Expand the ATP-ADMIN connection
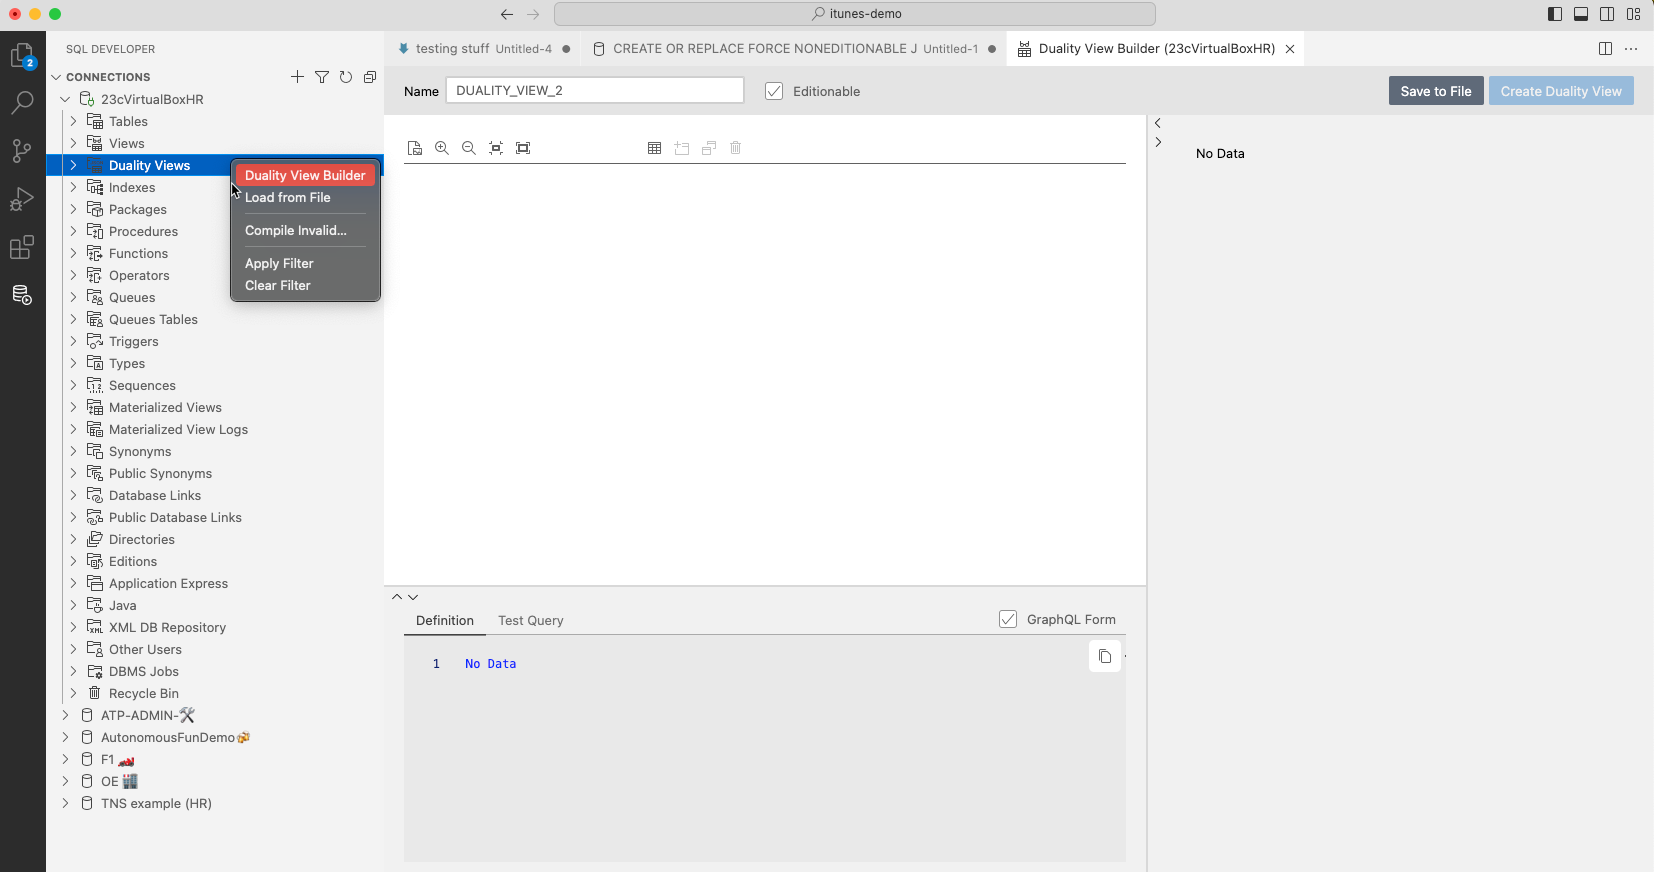The width and height of the screenshot is (1654, 872). coord(65,715)
